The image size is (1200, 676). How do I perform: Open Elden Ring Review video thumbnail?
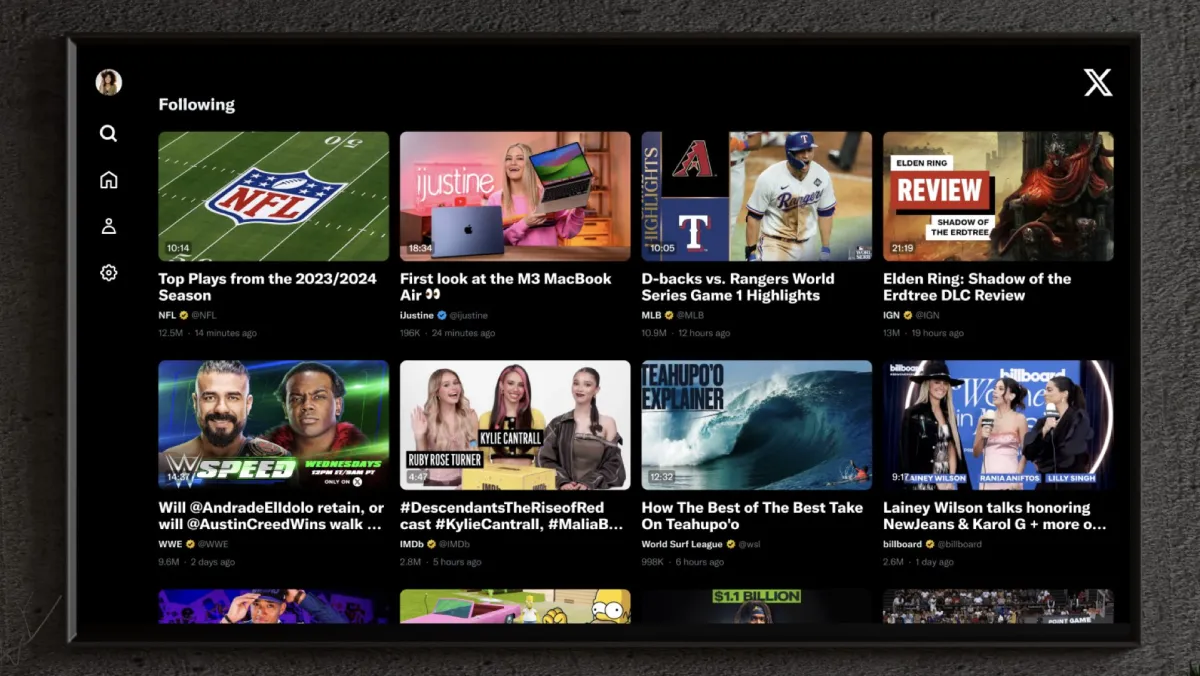click(x=998, y=196)
